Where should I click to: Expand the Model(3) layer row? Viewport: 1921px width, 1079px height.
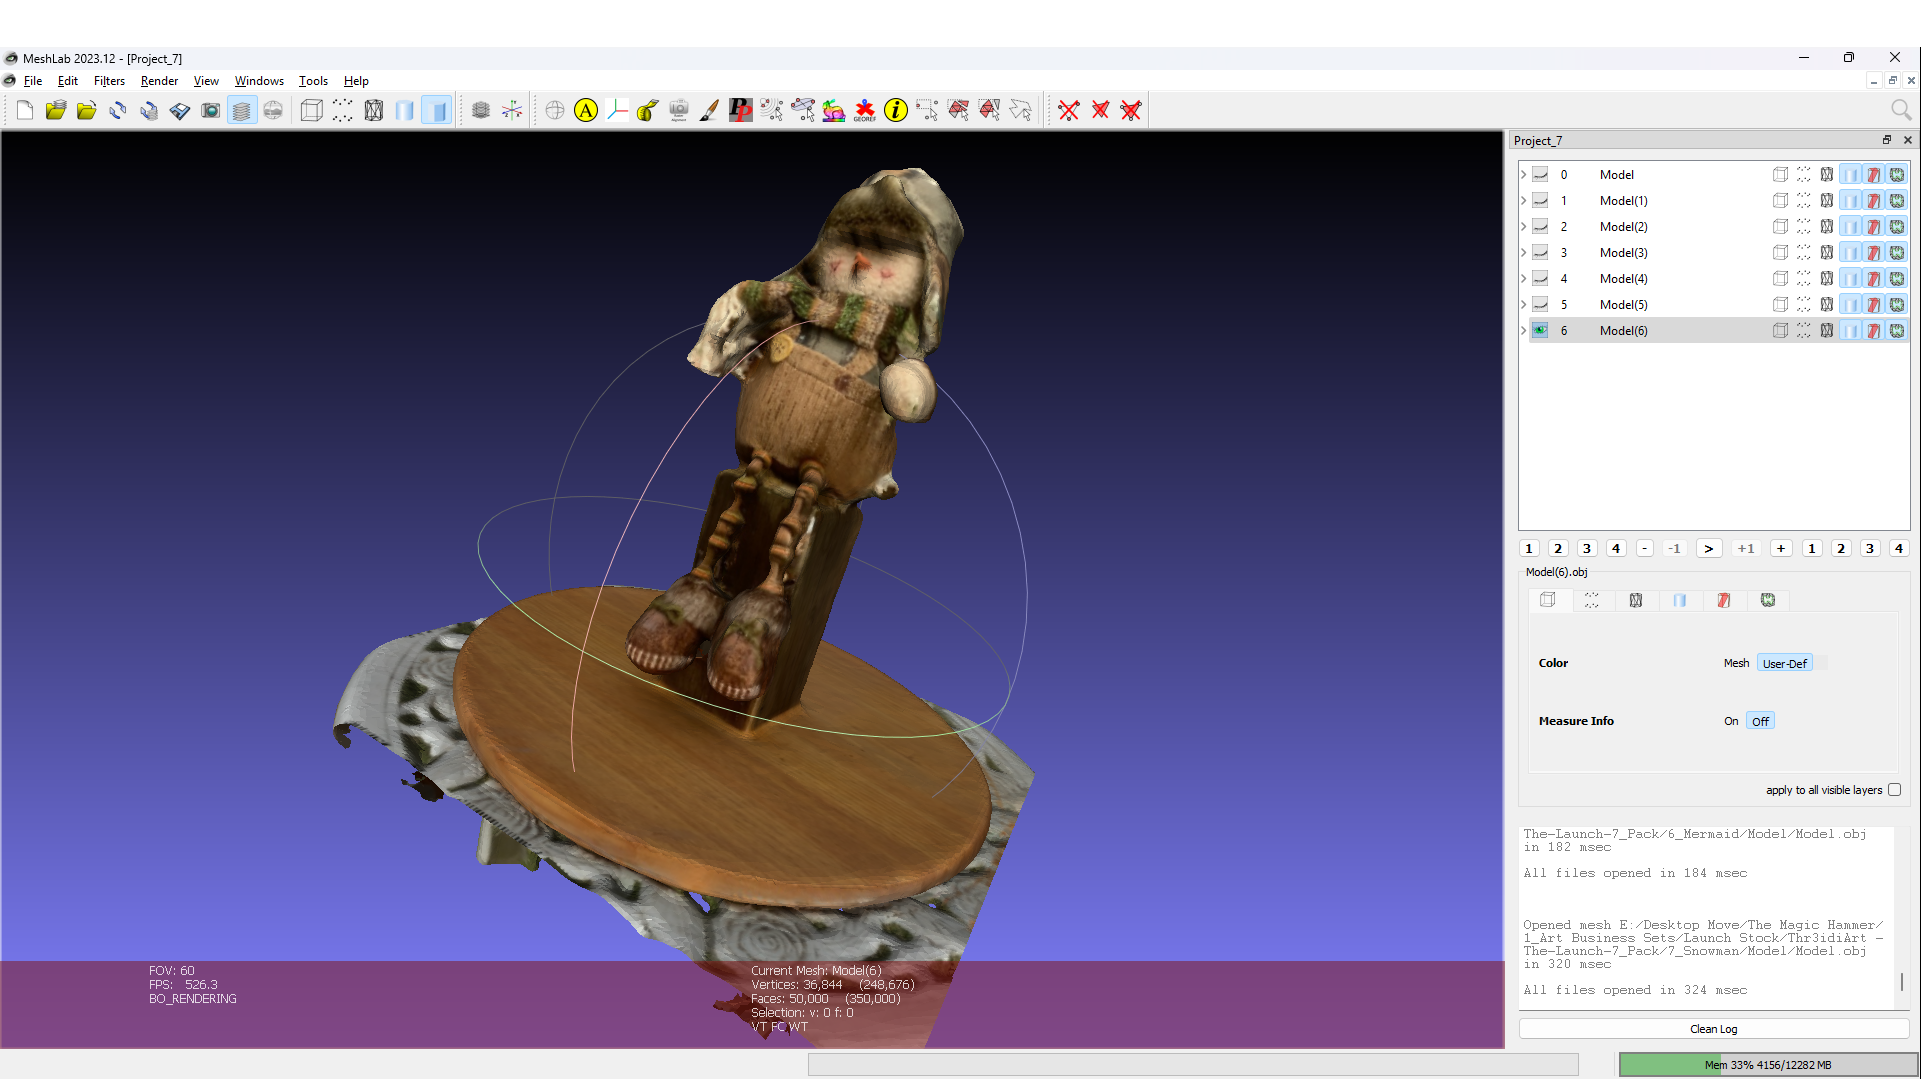pyautogui.click(x=1523, y=253)
